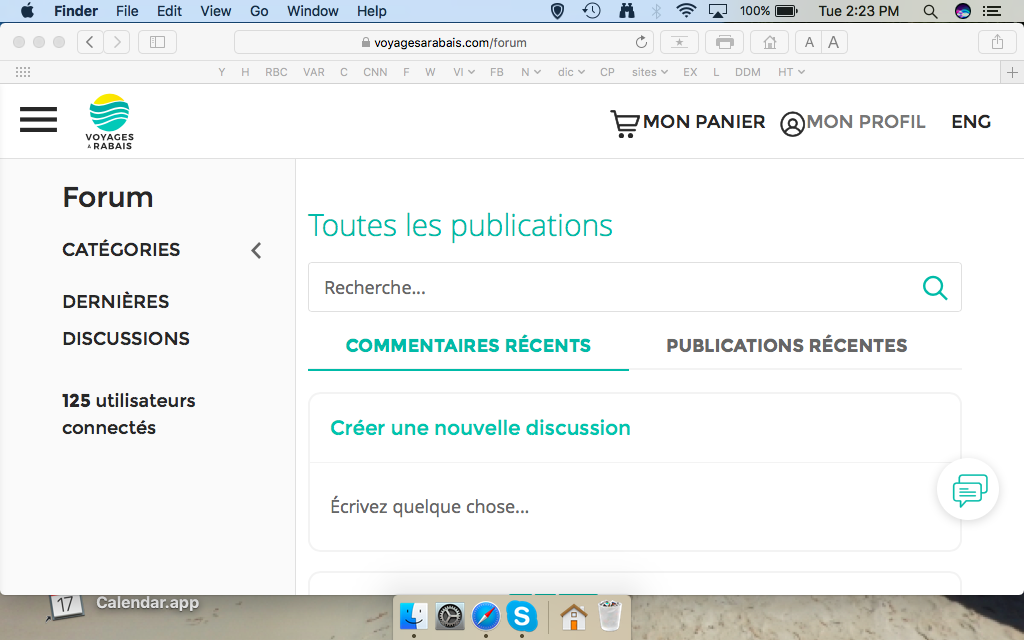Image resolution: width=1024 pixels, height=640 pixels.
Task: Open the DDM bookmark
Action: click(748, 72)
